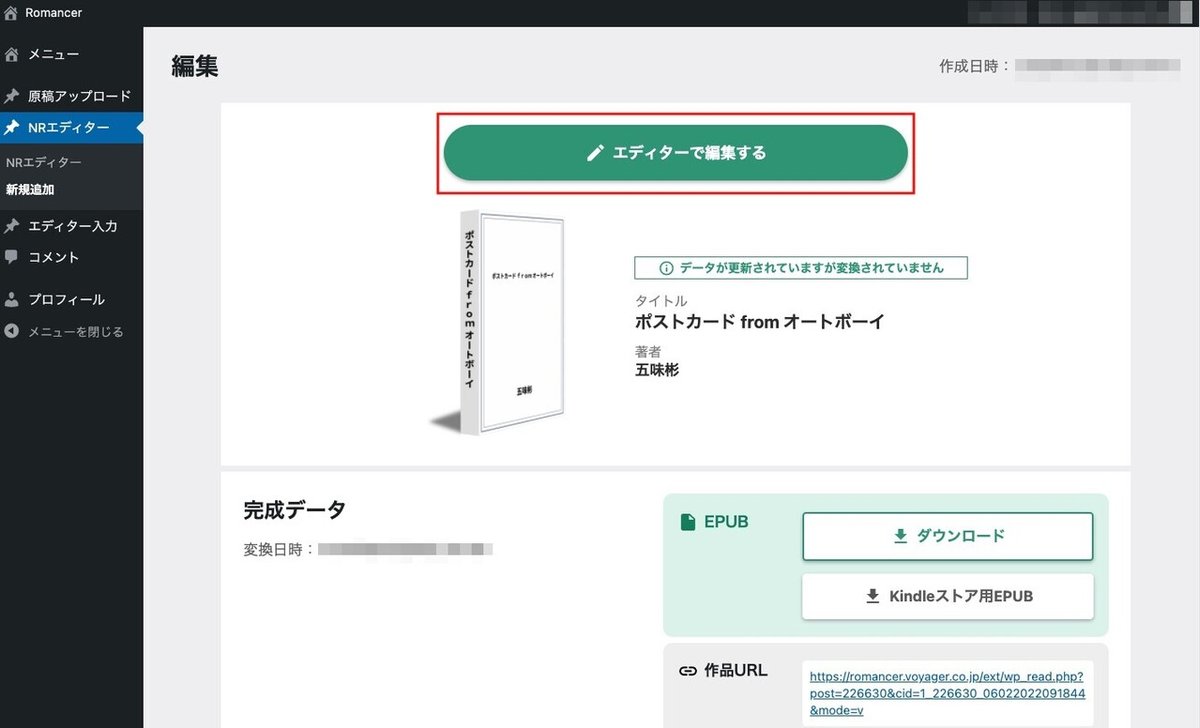Click the download arrow icon on Kindleストア用EPUB
This screenshot has width=1200, height=728.
(x=869, y=596)
